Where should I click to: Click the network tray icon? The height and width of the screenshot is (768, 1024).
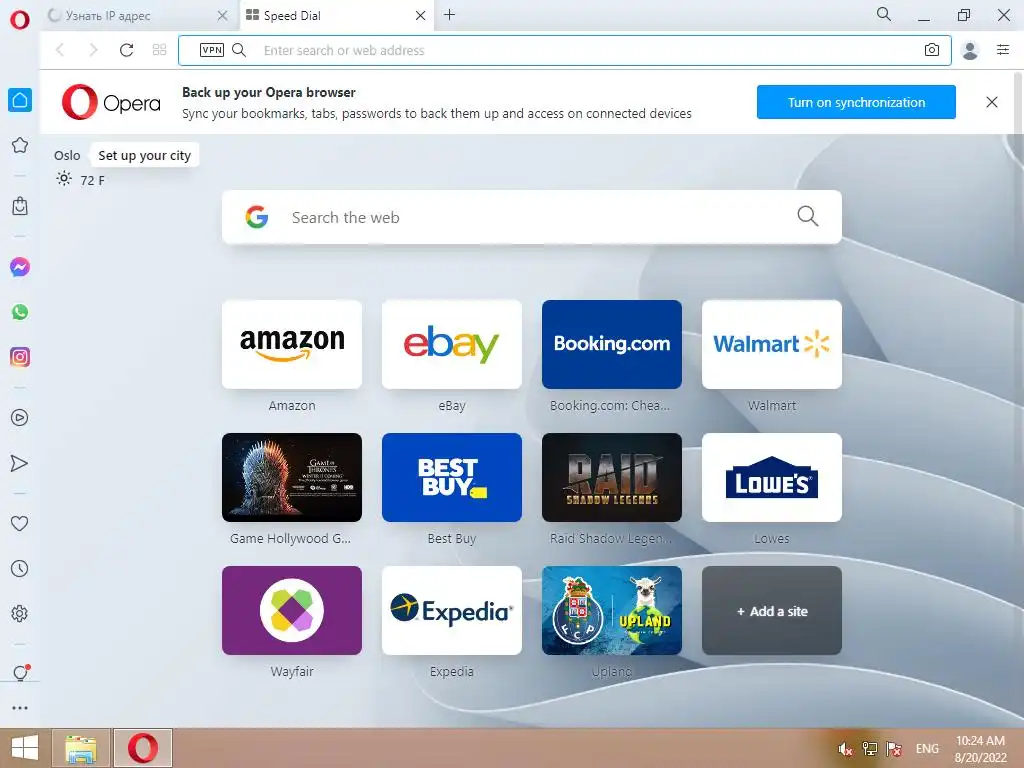click(x=870, y=749)
